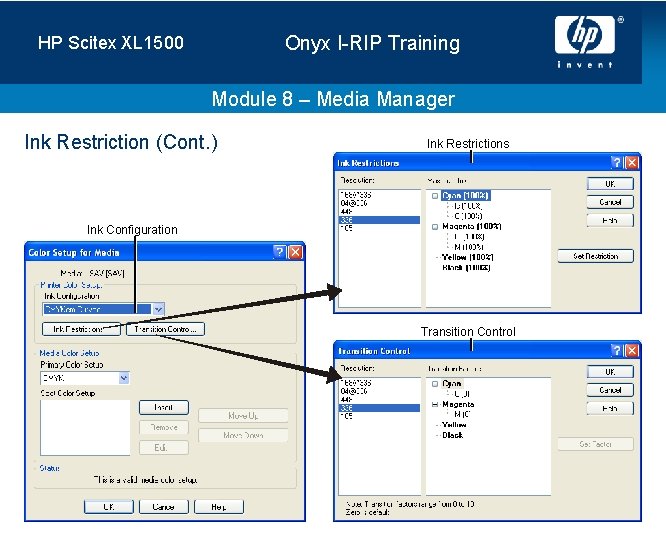Select the first resolution entry in Ink Restrictions list

click(356, 195)
